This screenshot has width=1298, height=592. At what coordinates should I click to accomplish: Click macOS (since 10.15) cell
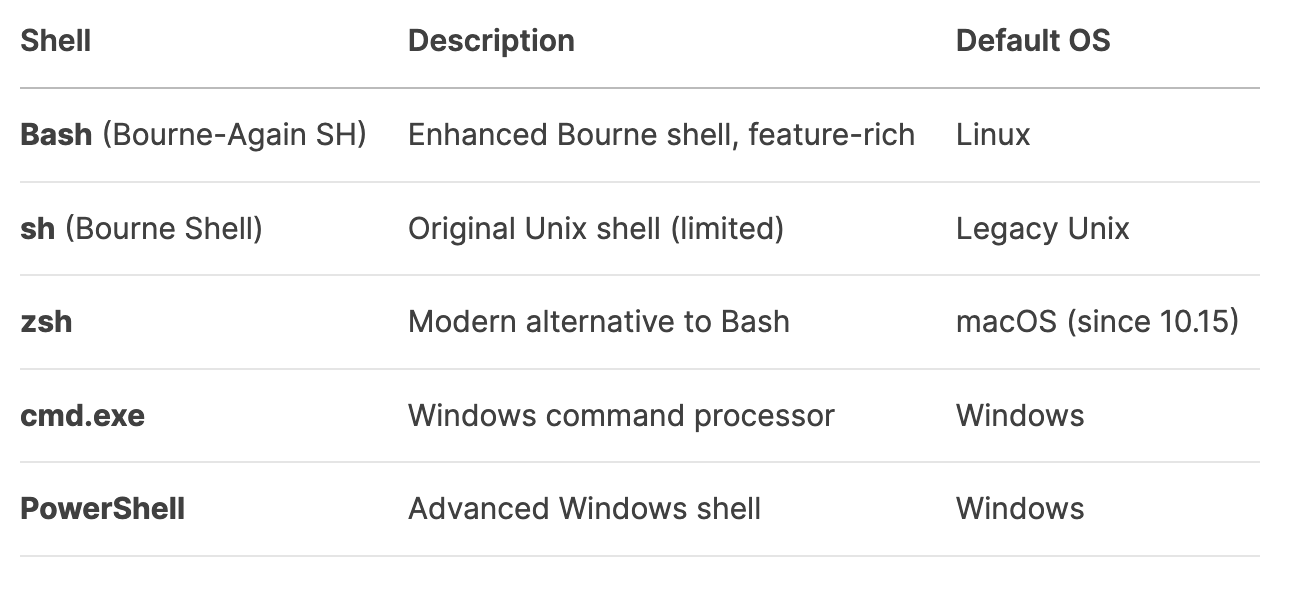click(1097, 322)
